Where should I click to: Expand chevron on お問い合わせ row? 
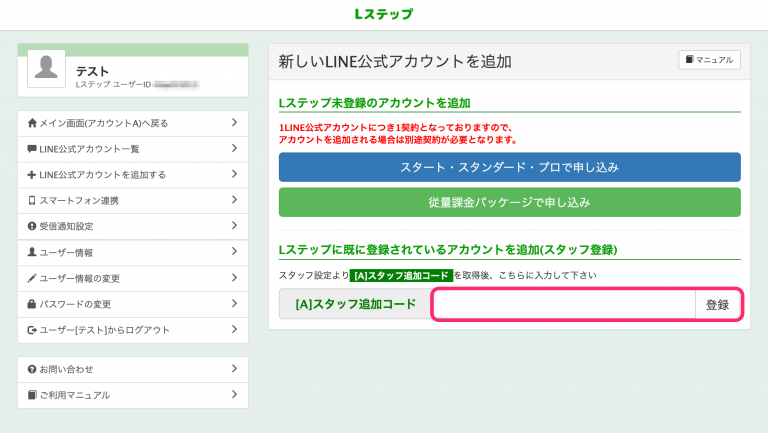click(234, 368)
